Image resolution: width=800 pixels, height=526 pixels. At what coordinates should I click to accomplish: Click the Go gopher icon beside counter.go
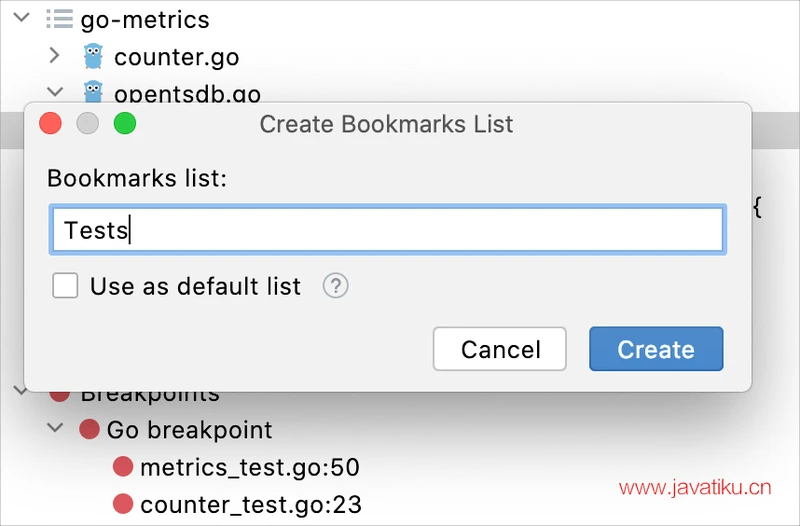94,56
